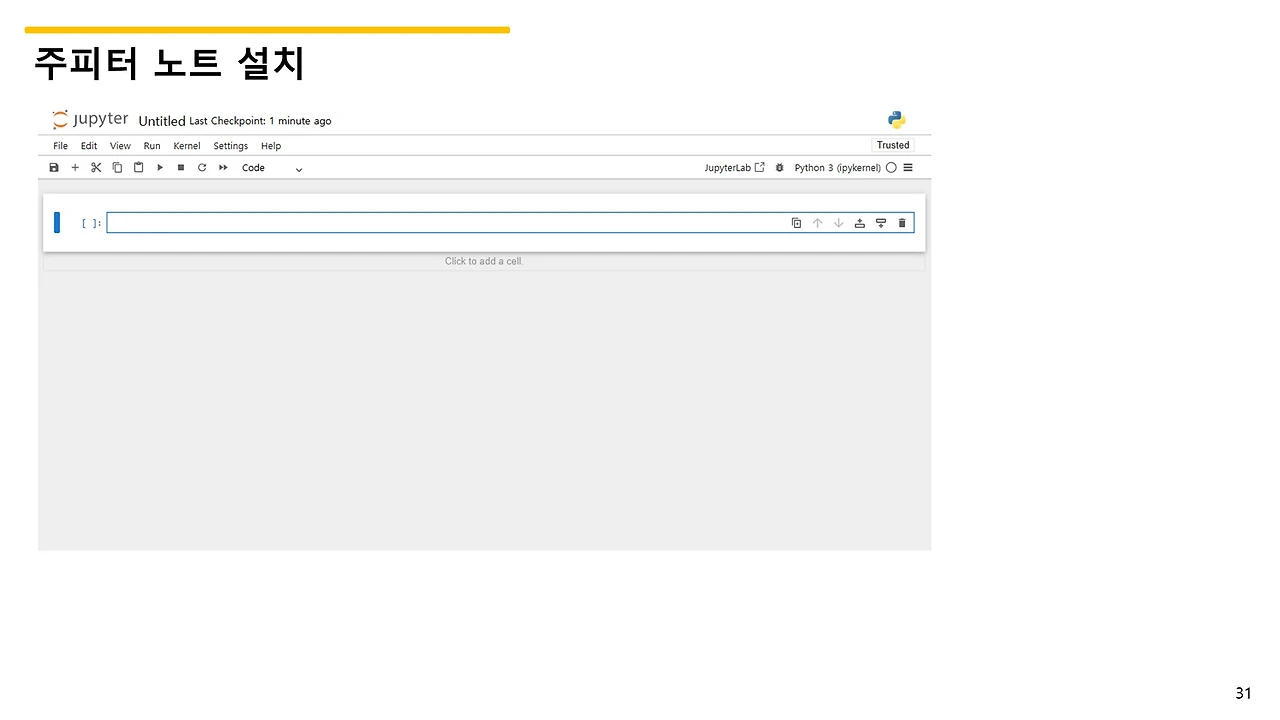This screenshot has width=1280, height=720.
Task: Open the Kernel menu
Action: pyautogui.click(x=187, y=146)
